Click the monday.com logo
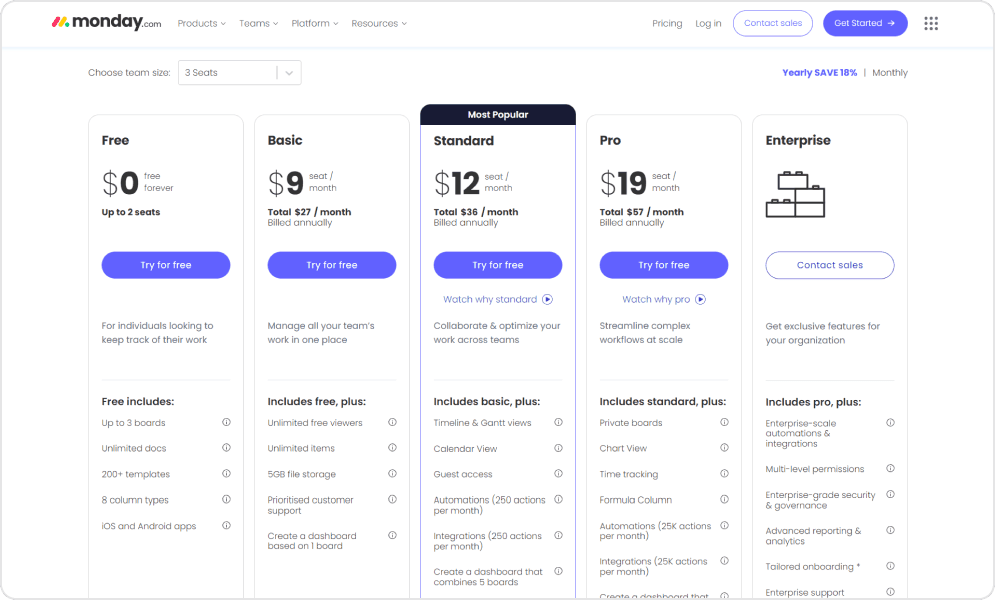 (x=106, y=22)
